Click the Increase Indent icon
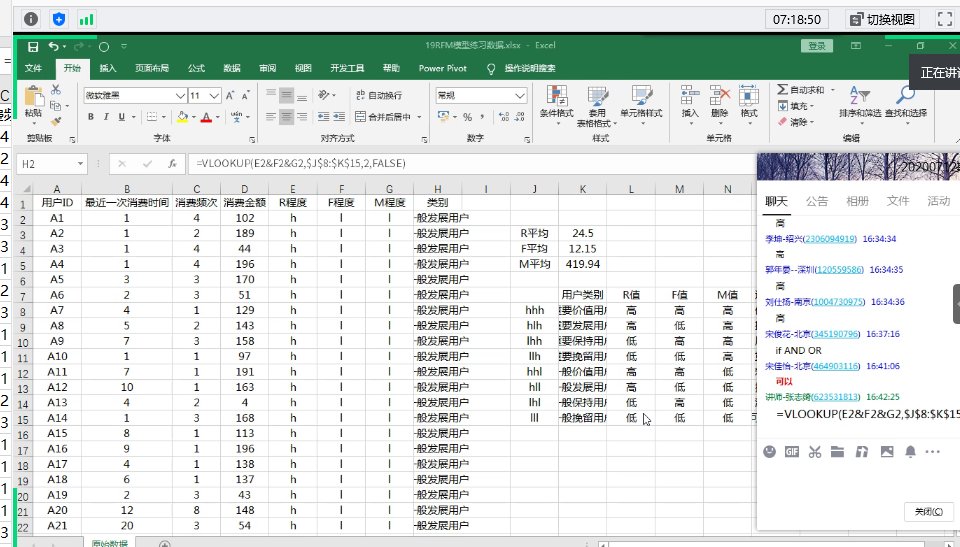The width and height of the screenshot is (960, 547). tap(339, 116)
